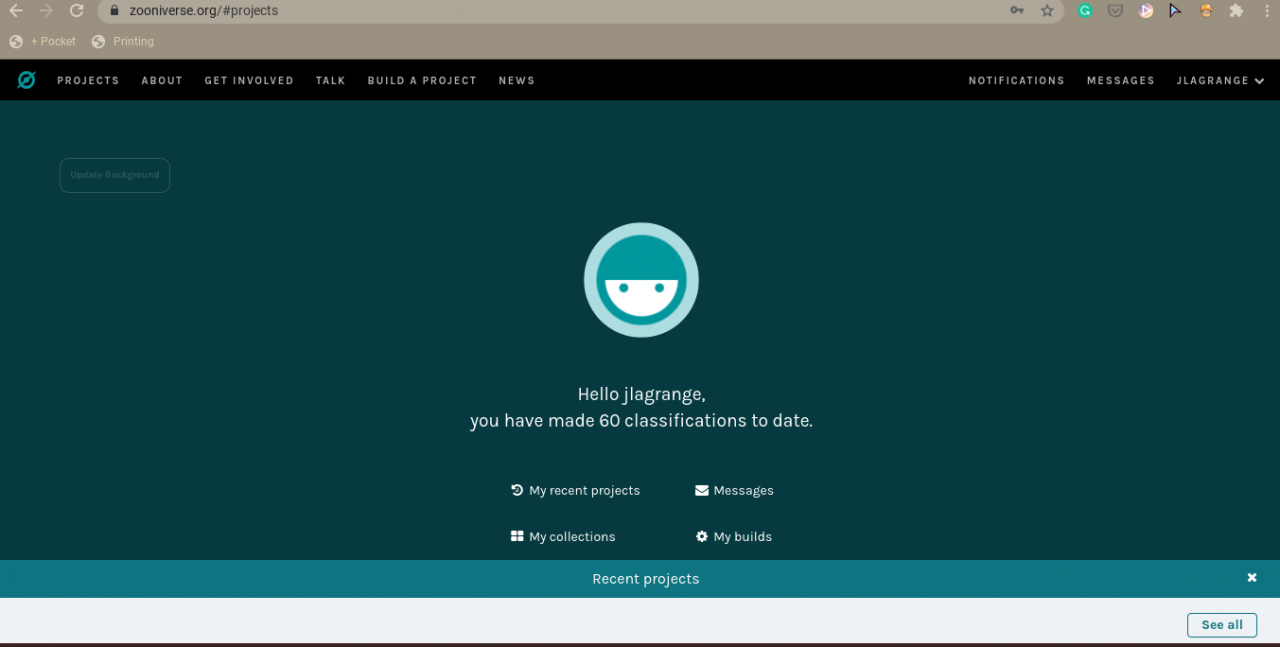Open the Pocket extension icon

tap(1115, 11)
